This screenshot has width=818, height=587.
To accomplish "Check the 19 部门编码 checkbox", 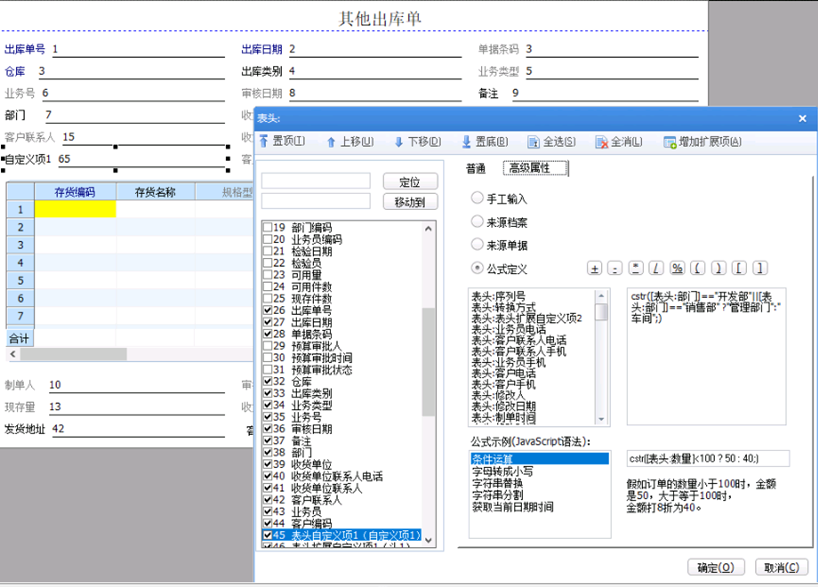I will (267, 228).
